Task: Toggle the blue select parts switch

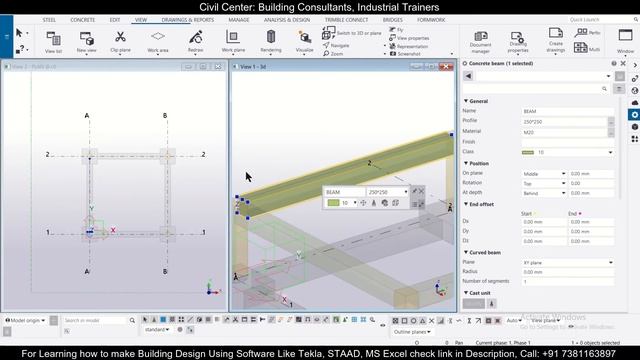Action: (163, 320)
